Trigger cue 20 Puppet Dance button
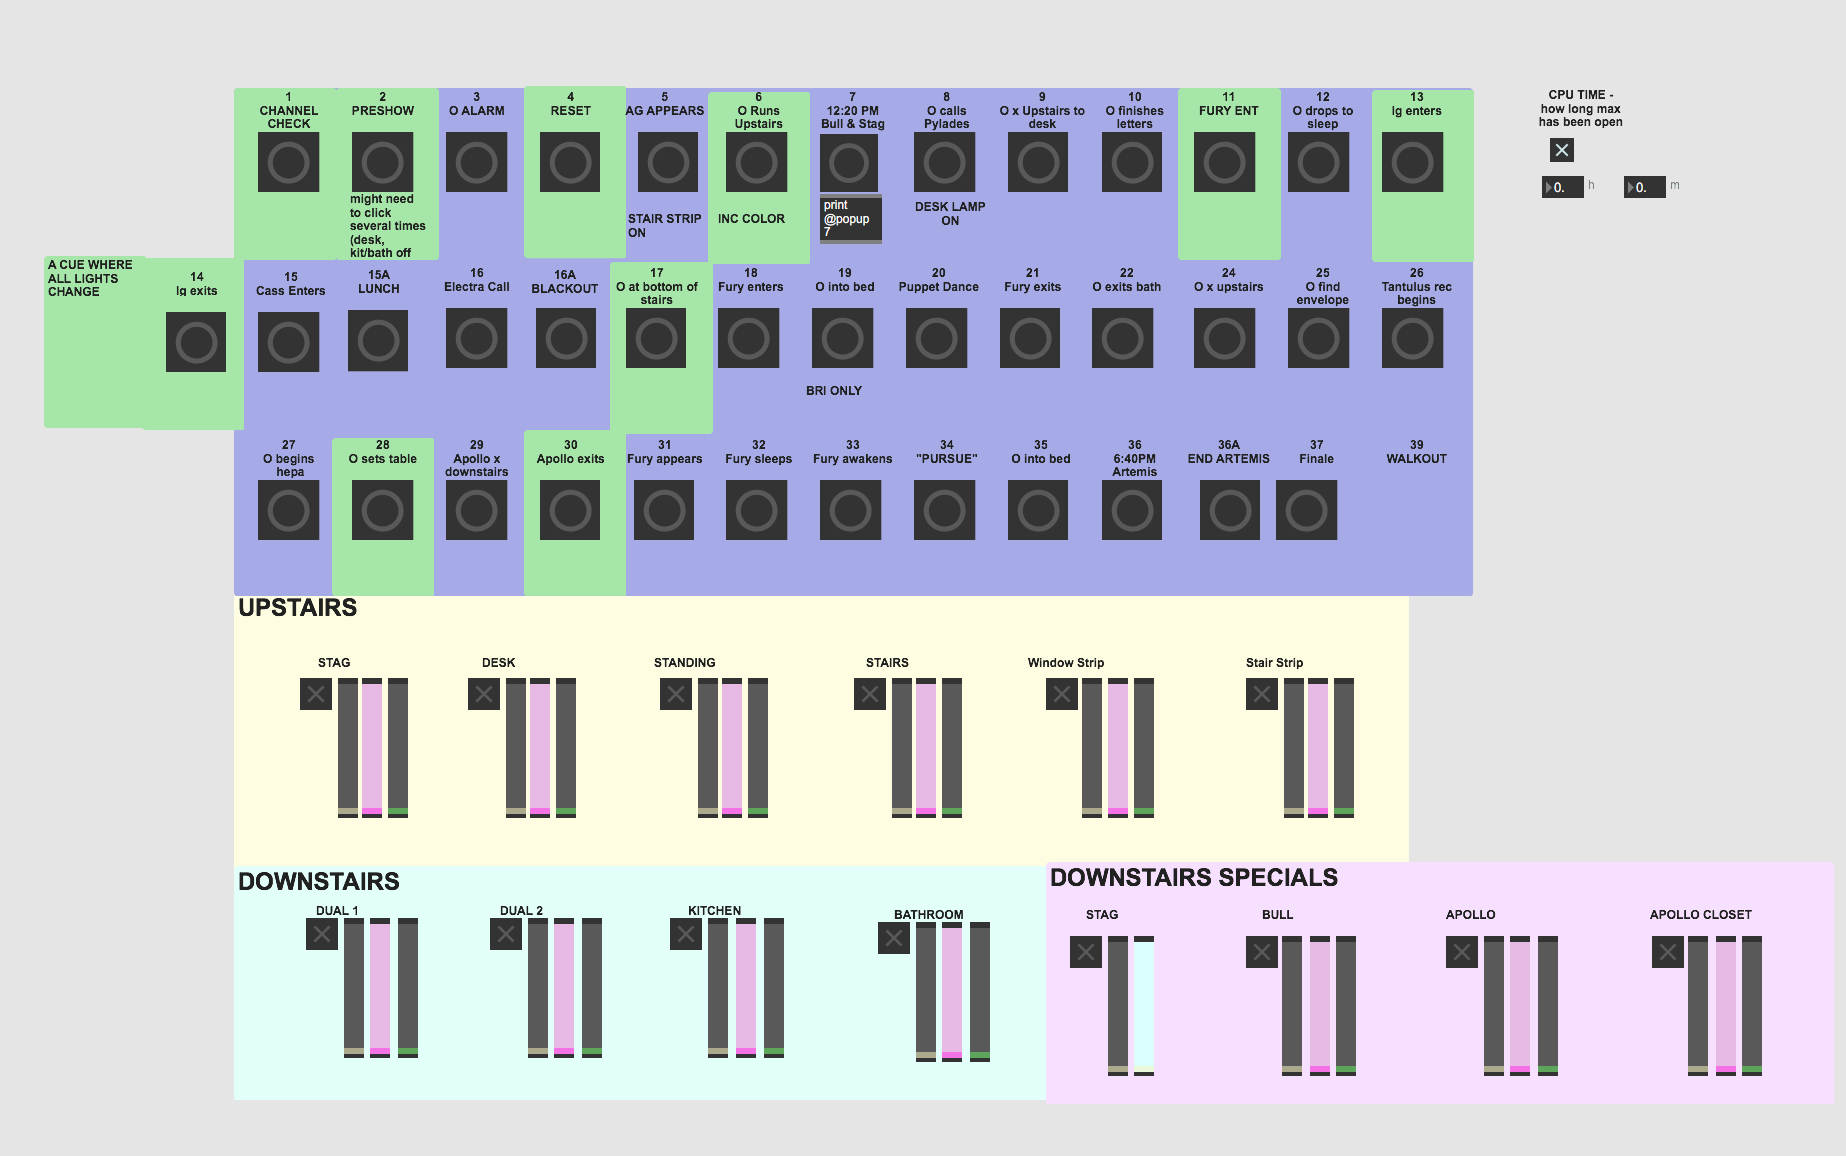The width and height of the screenshot is (1846, 1156). [x=936, y=338]
